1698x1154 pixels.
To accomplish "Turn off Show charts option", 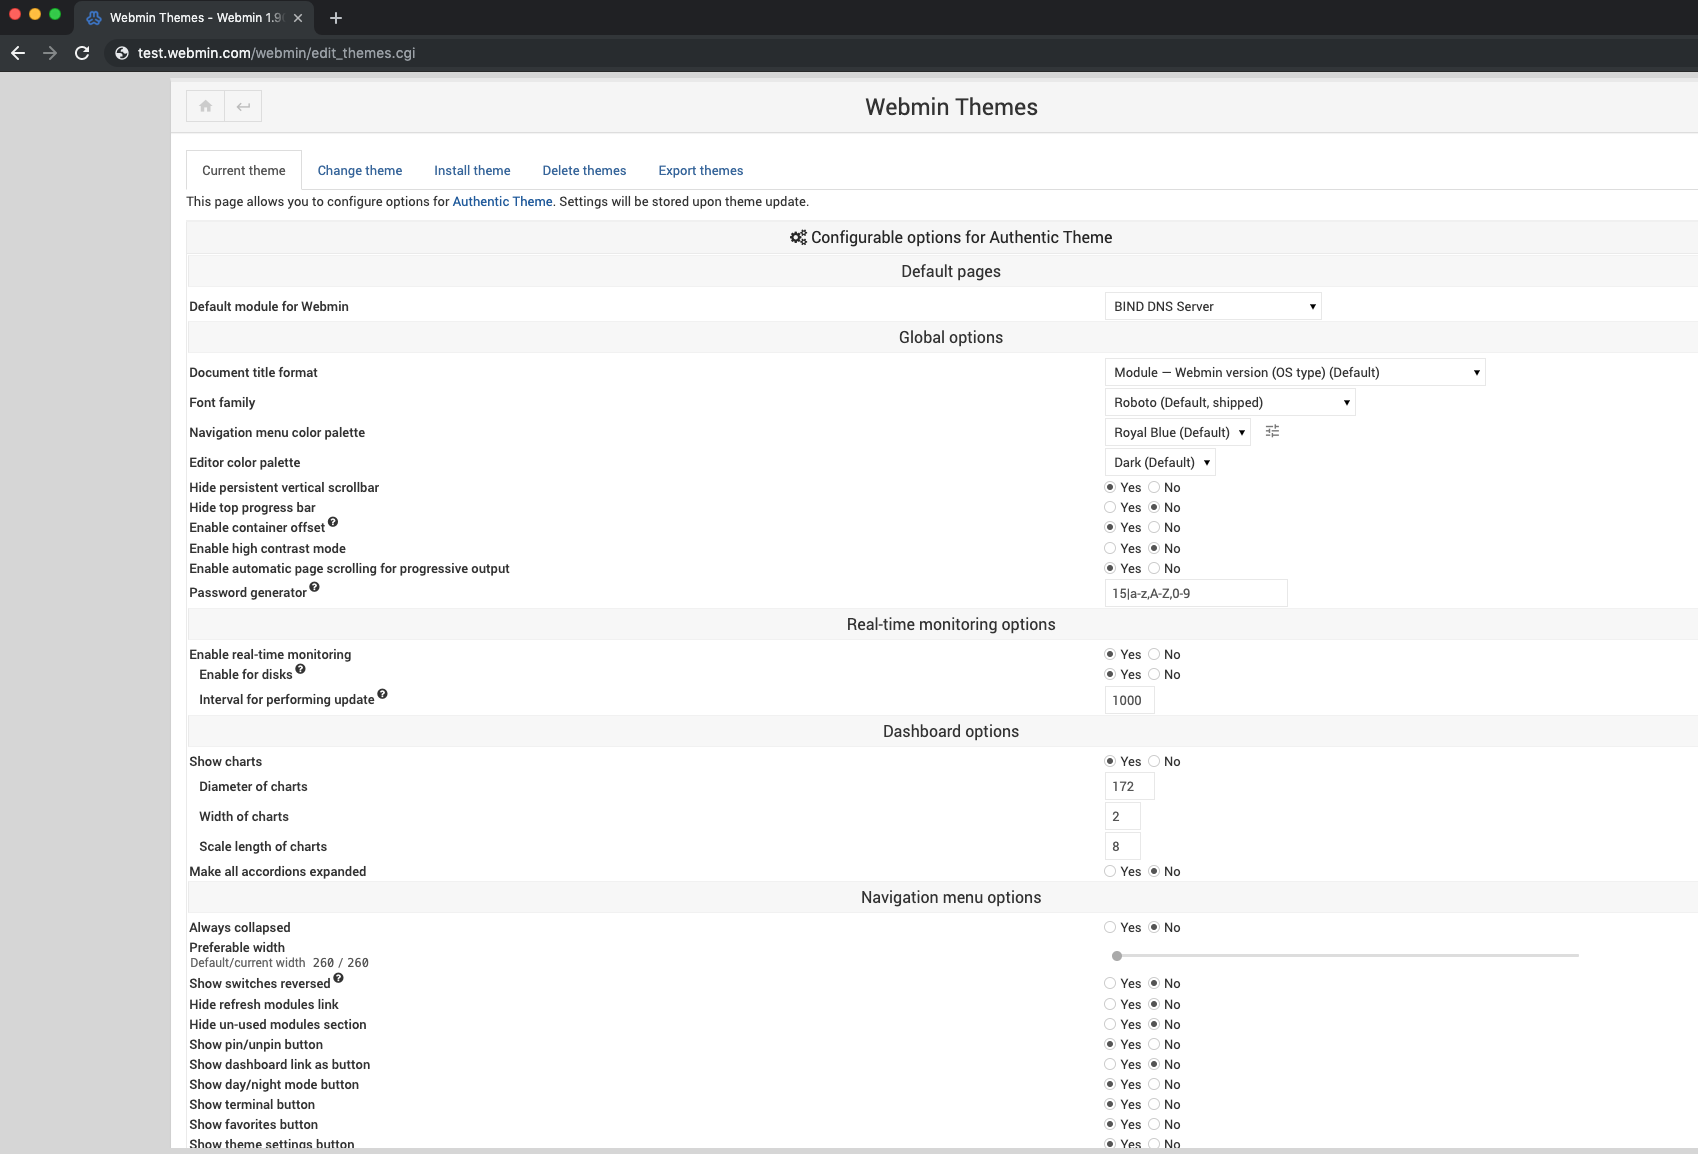I will [1152, 761].
